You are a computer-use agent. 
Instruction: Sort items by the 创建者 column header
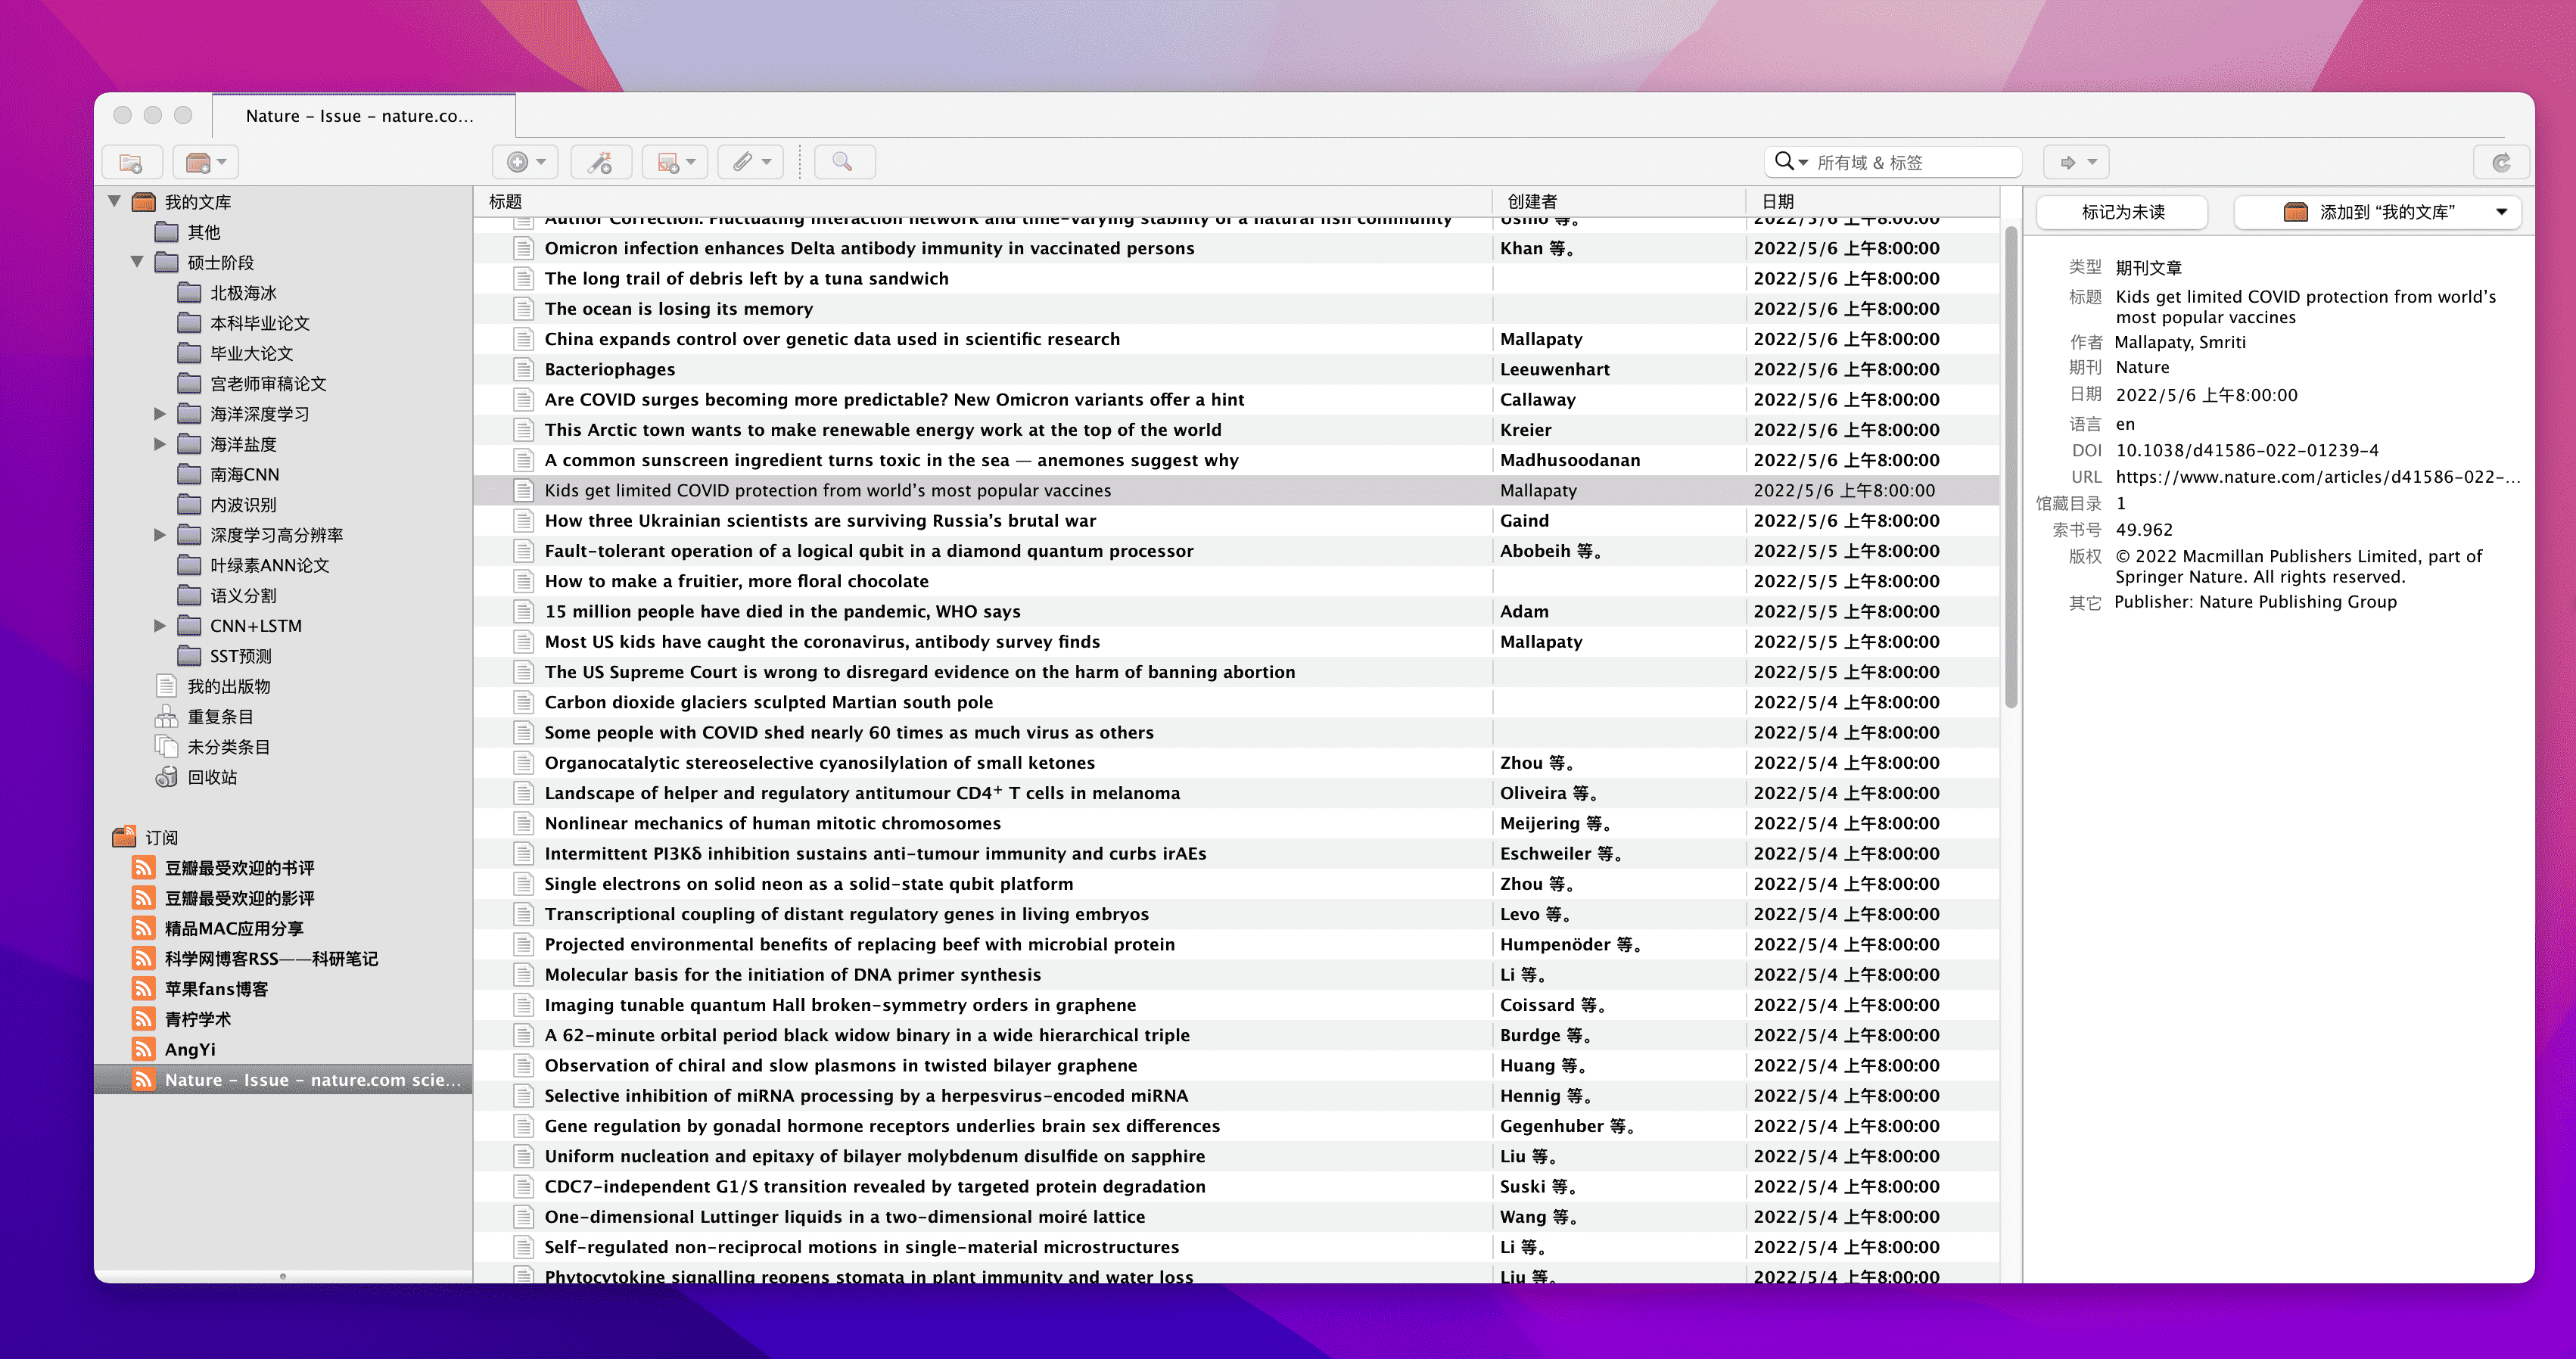(x=1618, y=202)
